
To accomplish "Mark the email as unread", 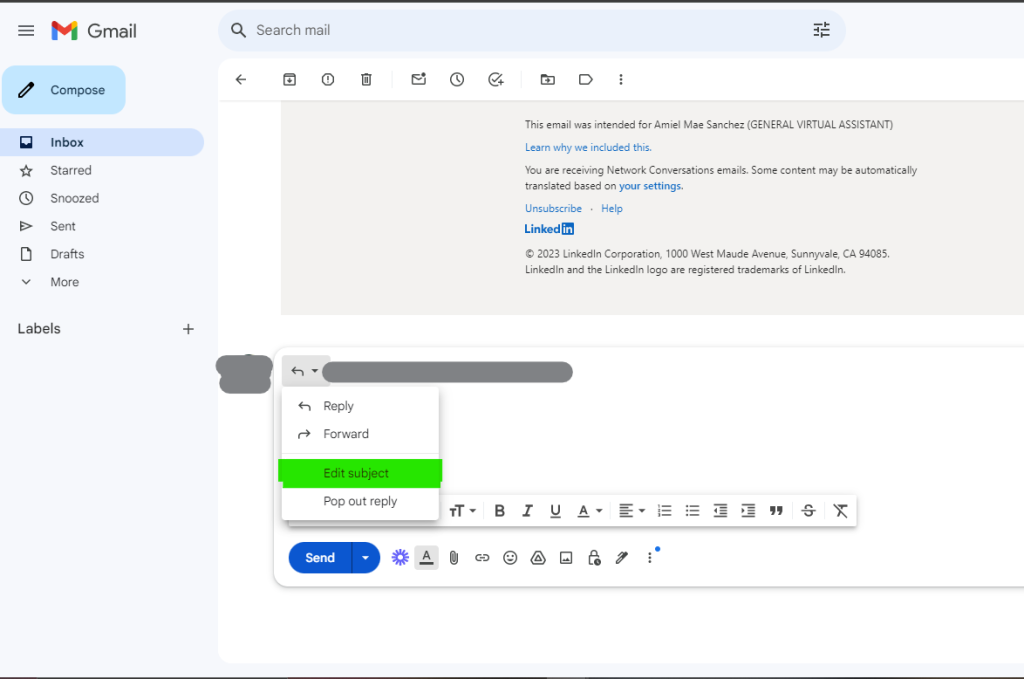I will click(x=419, y=80).
